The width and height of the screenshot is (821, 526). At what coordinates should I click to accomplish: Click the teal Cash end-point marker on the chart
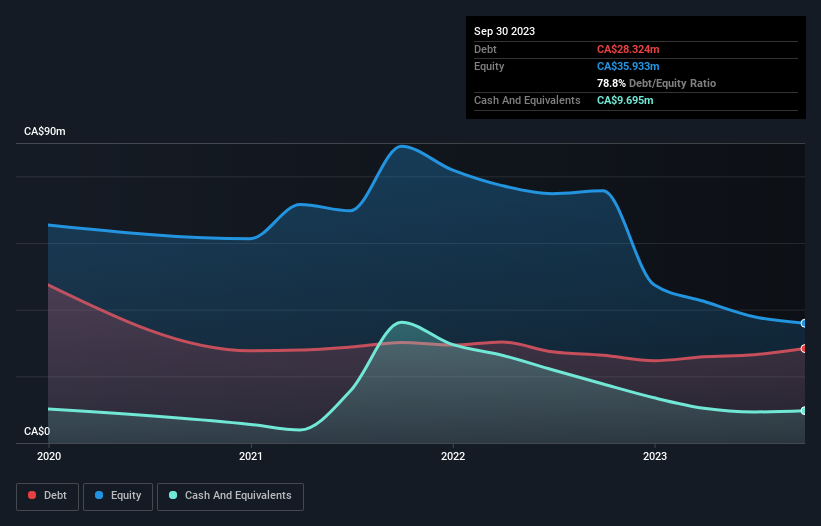(x=803, y=411)
